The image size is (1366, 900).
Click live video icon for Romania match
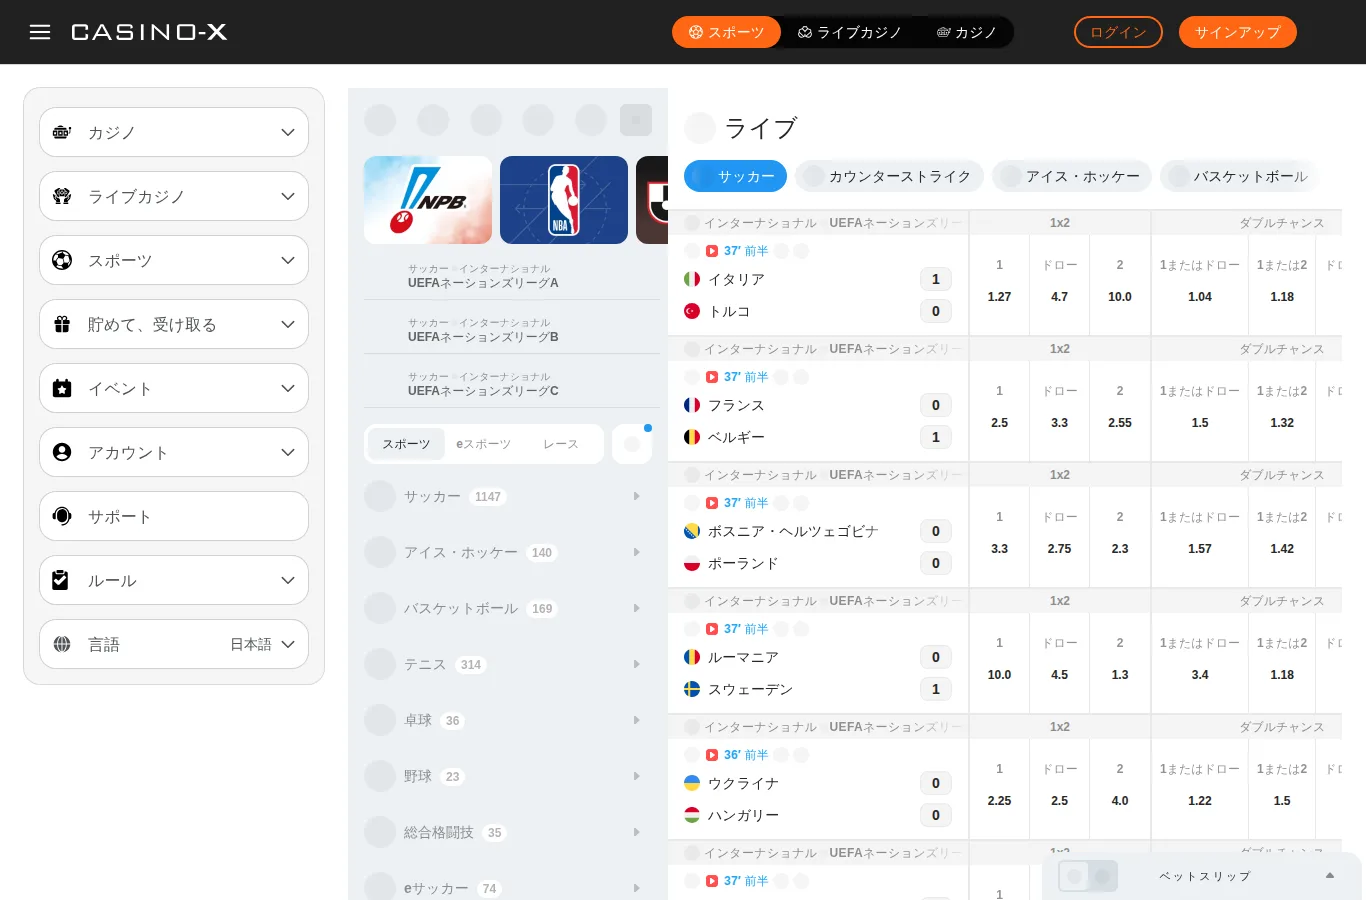tap(712, 629)
